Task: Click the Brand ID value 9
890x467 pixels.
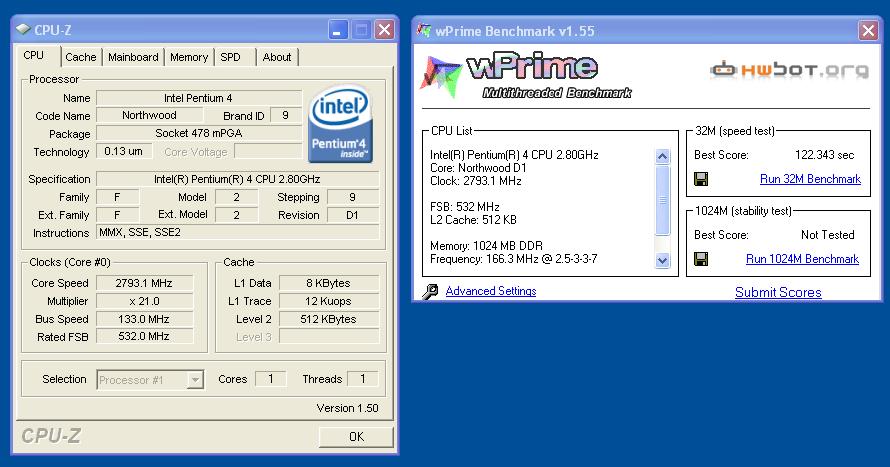Action: coord(286,115)
